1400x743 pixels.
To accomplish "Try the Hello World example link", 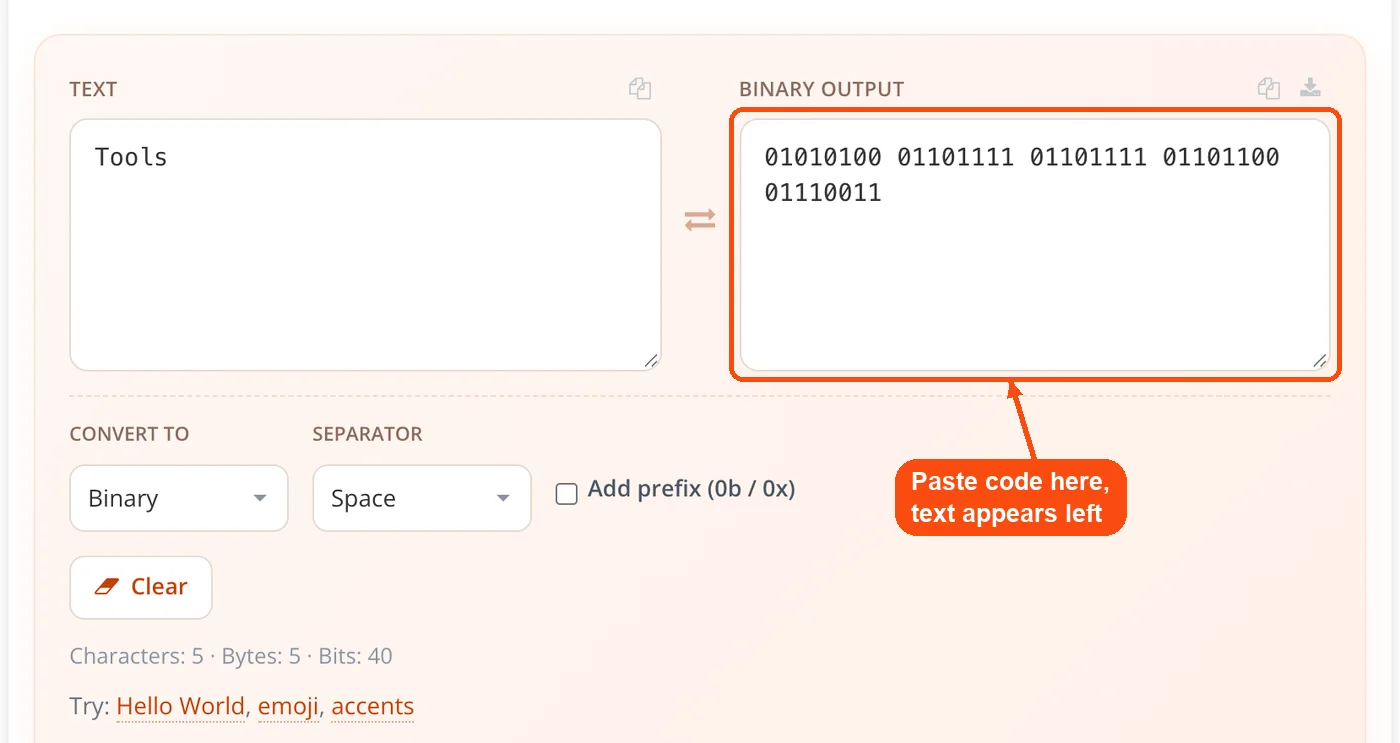I will 180,706.
